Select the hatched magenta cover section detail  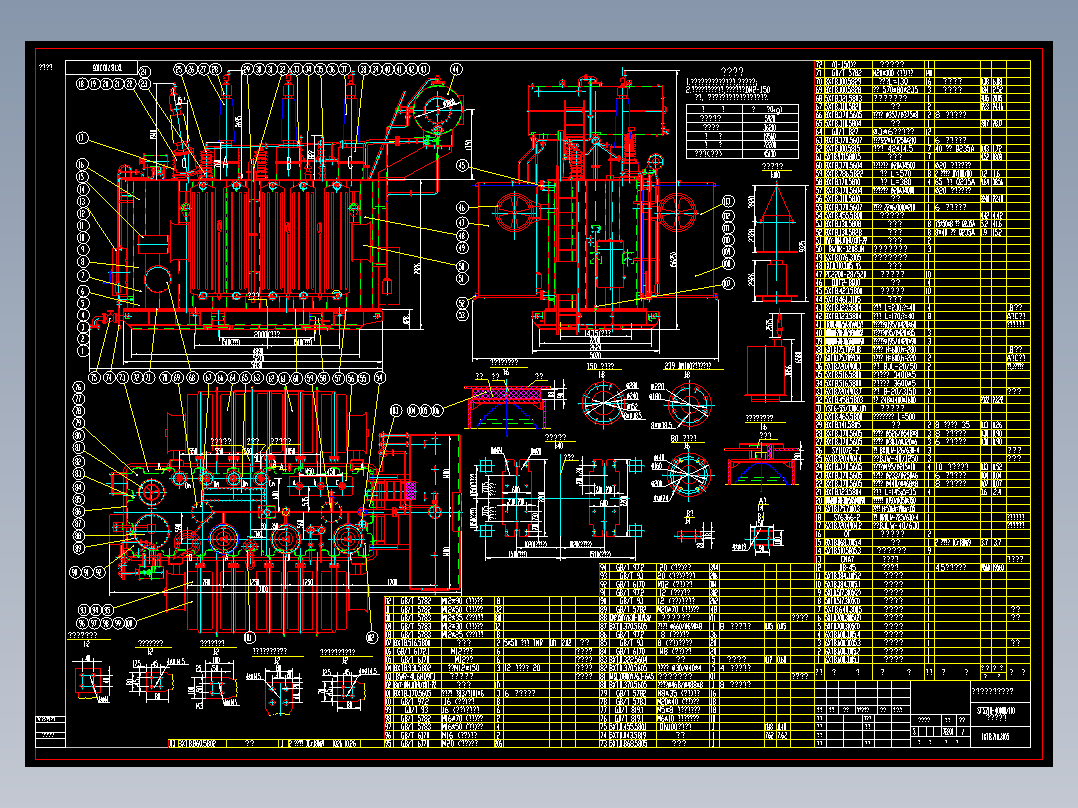[x=506, y=407]
